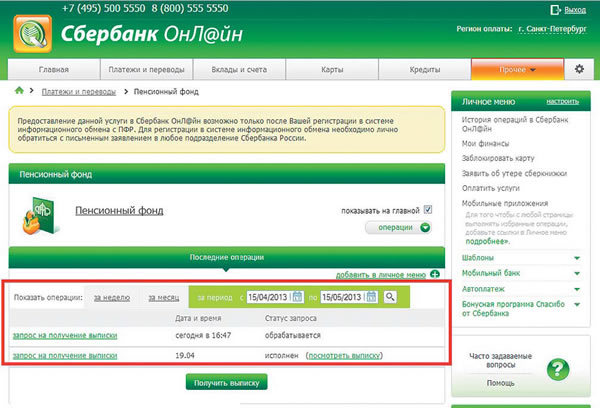Click the Выход logout link
This screenshot has height=408, width=600.
575,10
